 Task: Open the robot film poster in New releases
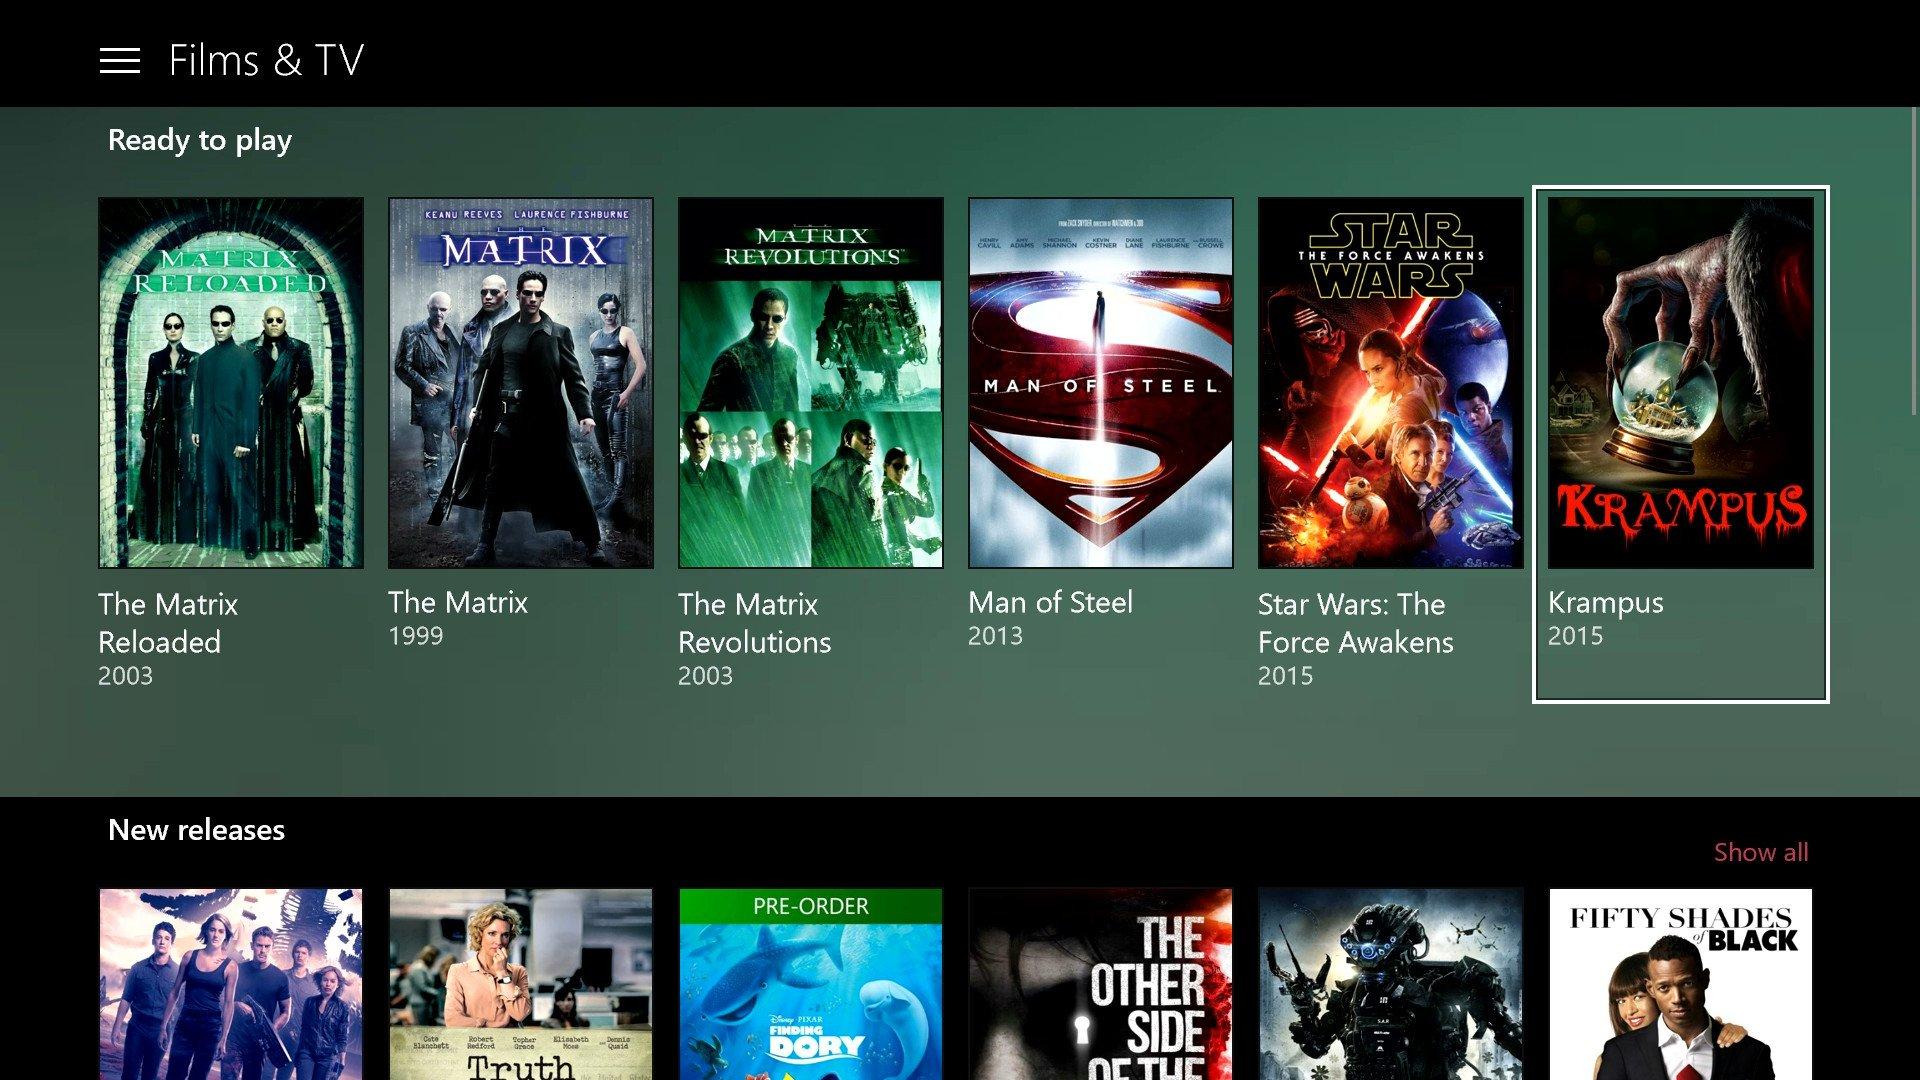1390,985
